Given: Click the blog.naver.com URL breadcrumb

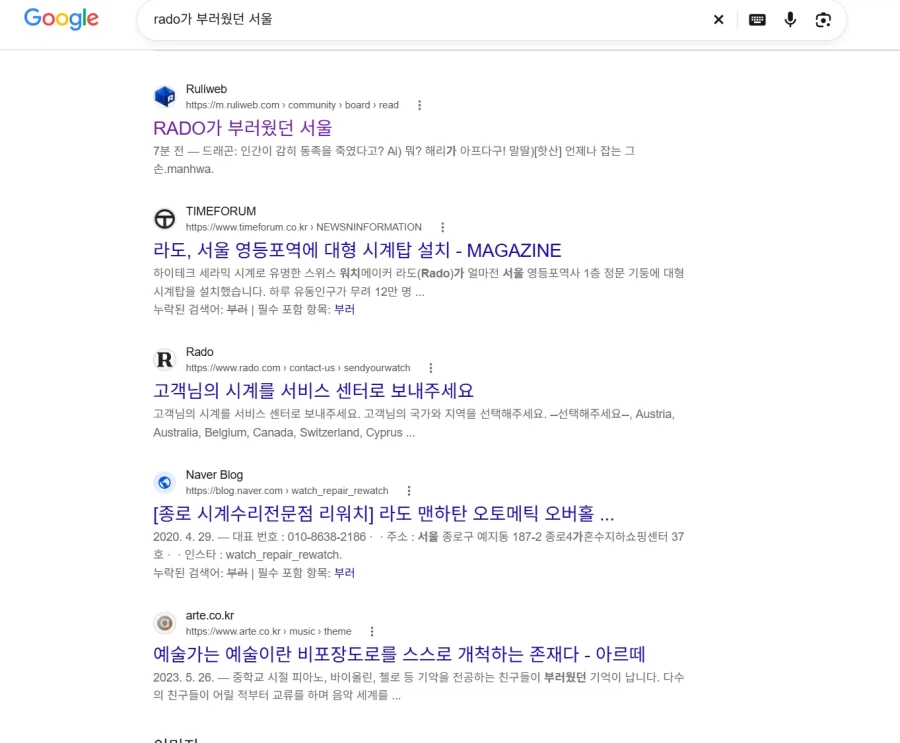Looking at the screenshot, I should (287, 491).
